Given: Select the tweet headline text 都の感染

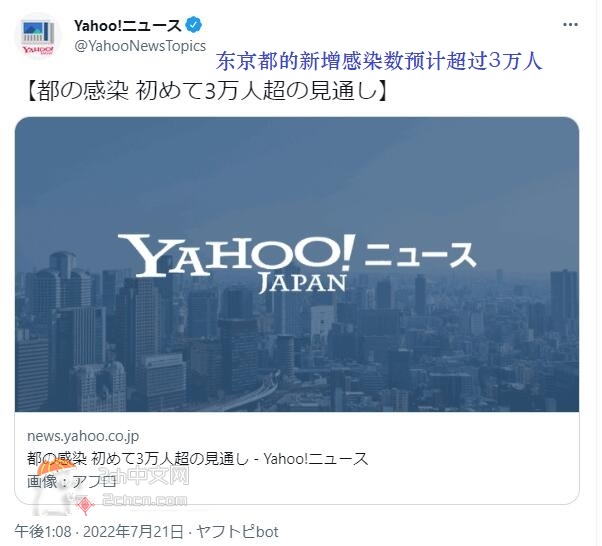Looking at the screenshot, I should coord(83,92).
